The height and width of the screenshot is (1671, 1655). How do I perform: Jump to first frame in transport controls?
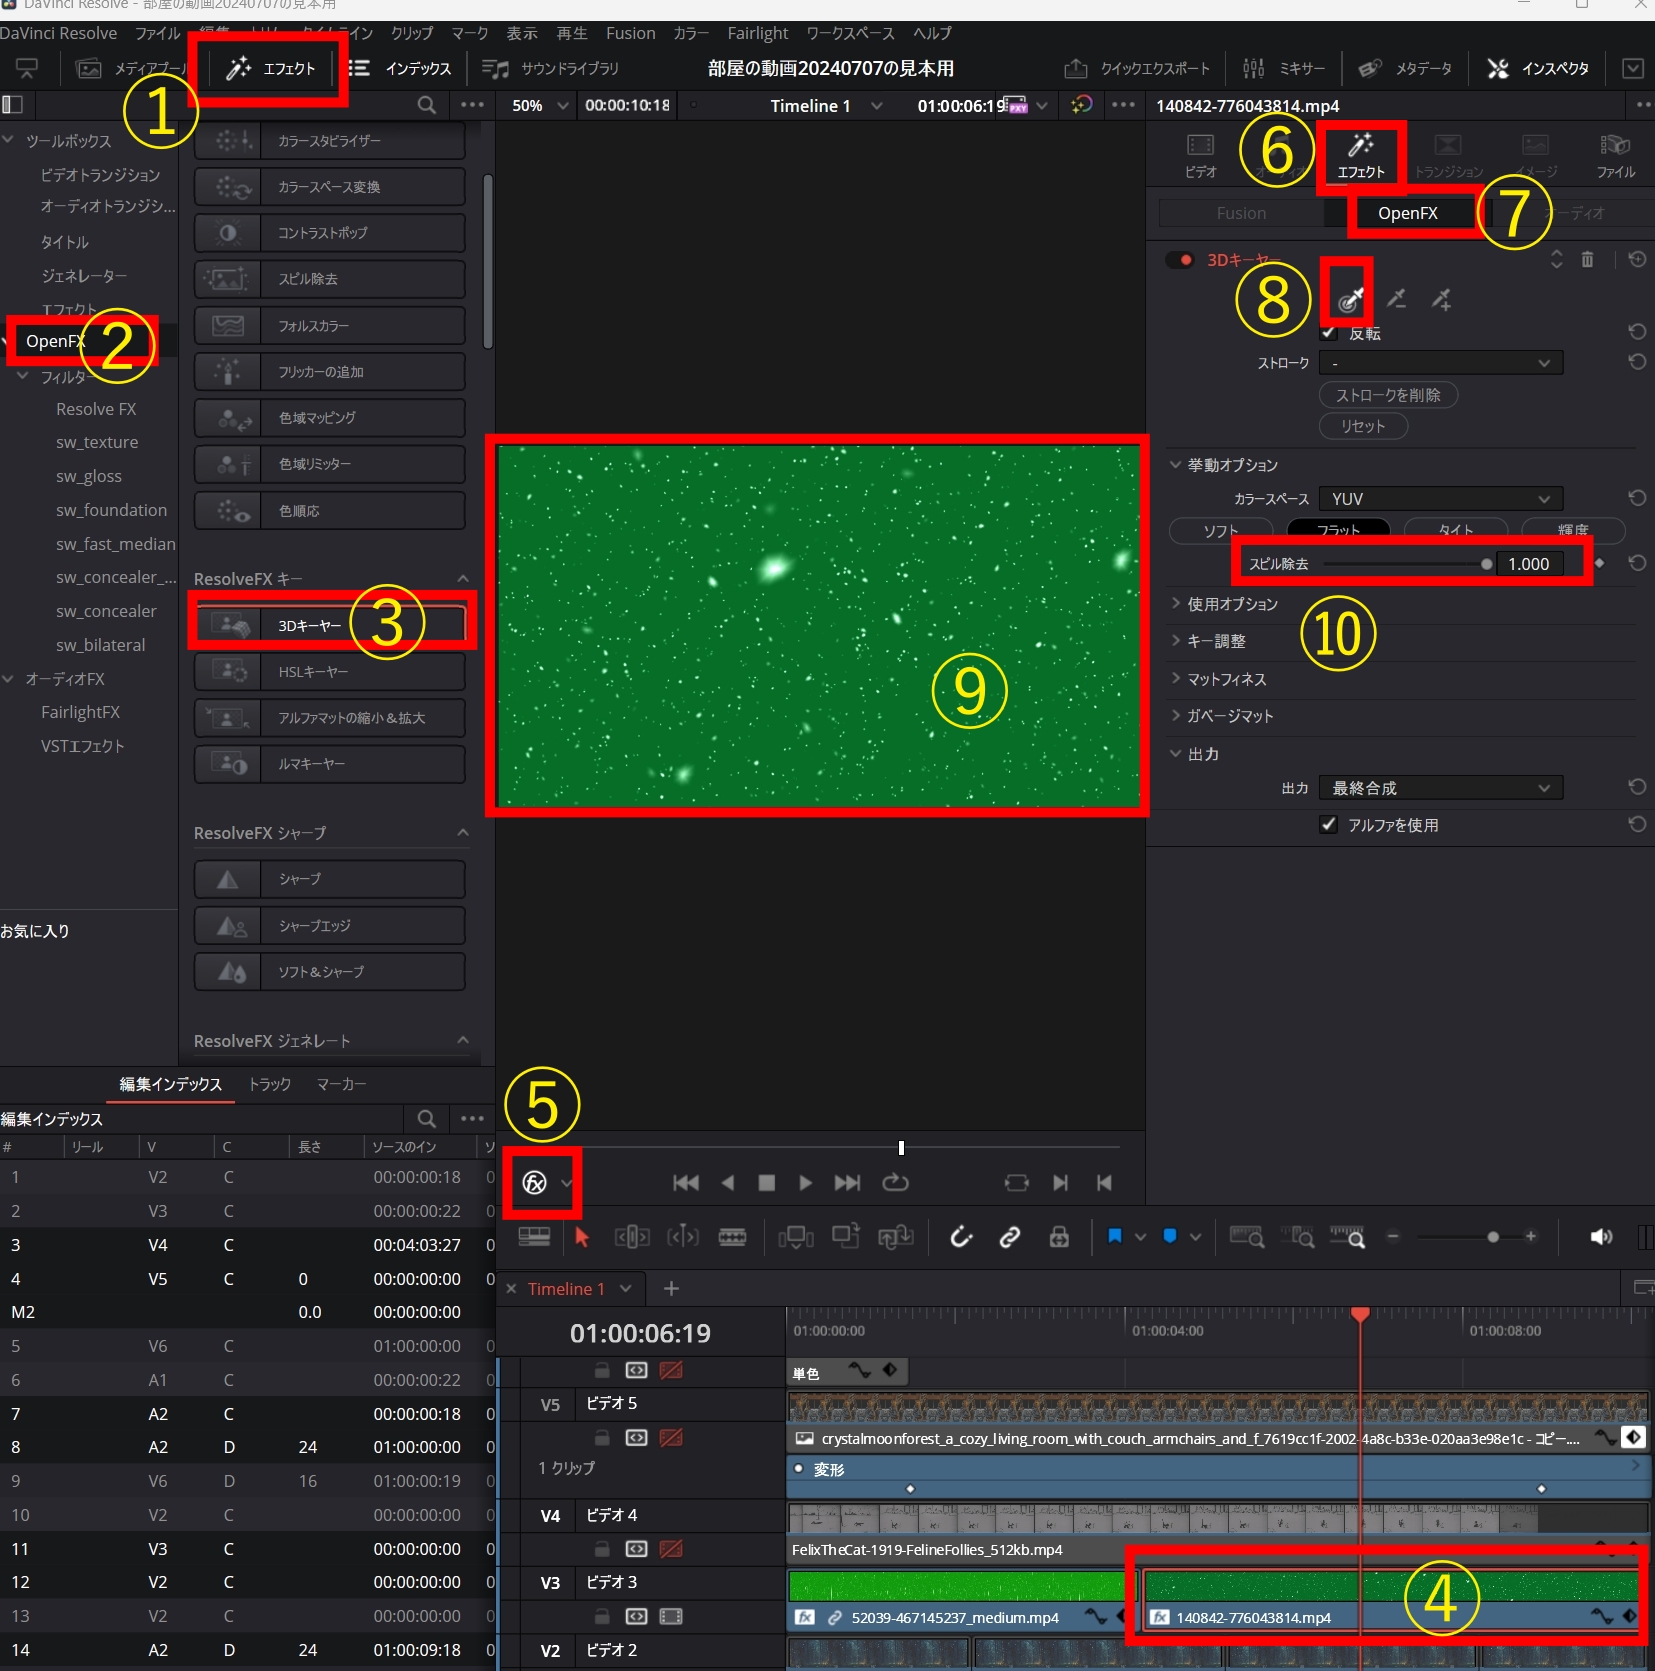686,1183
